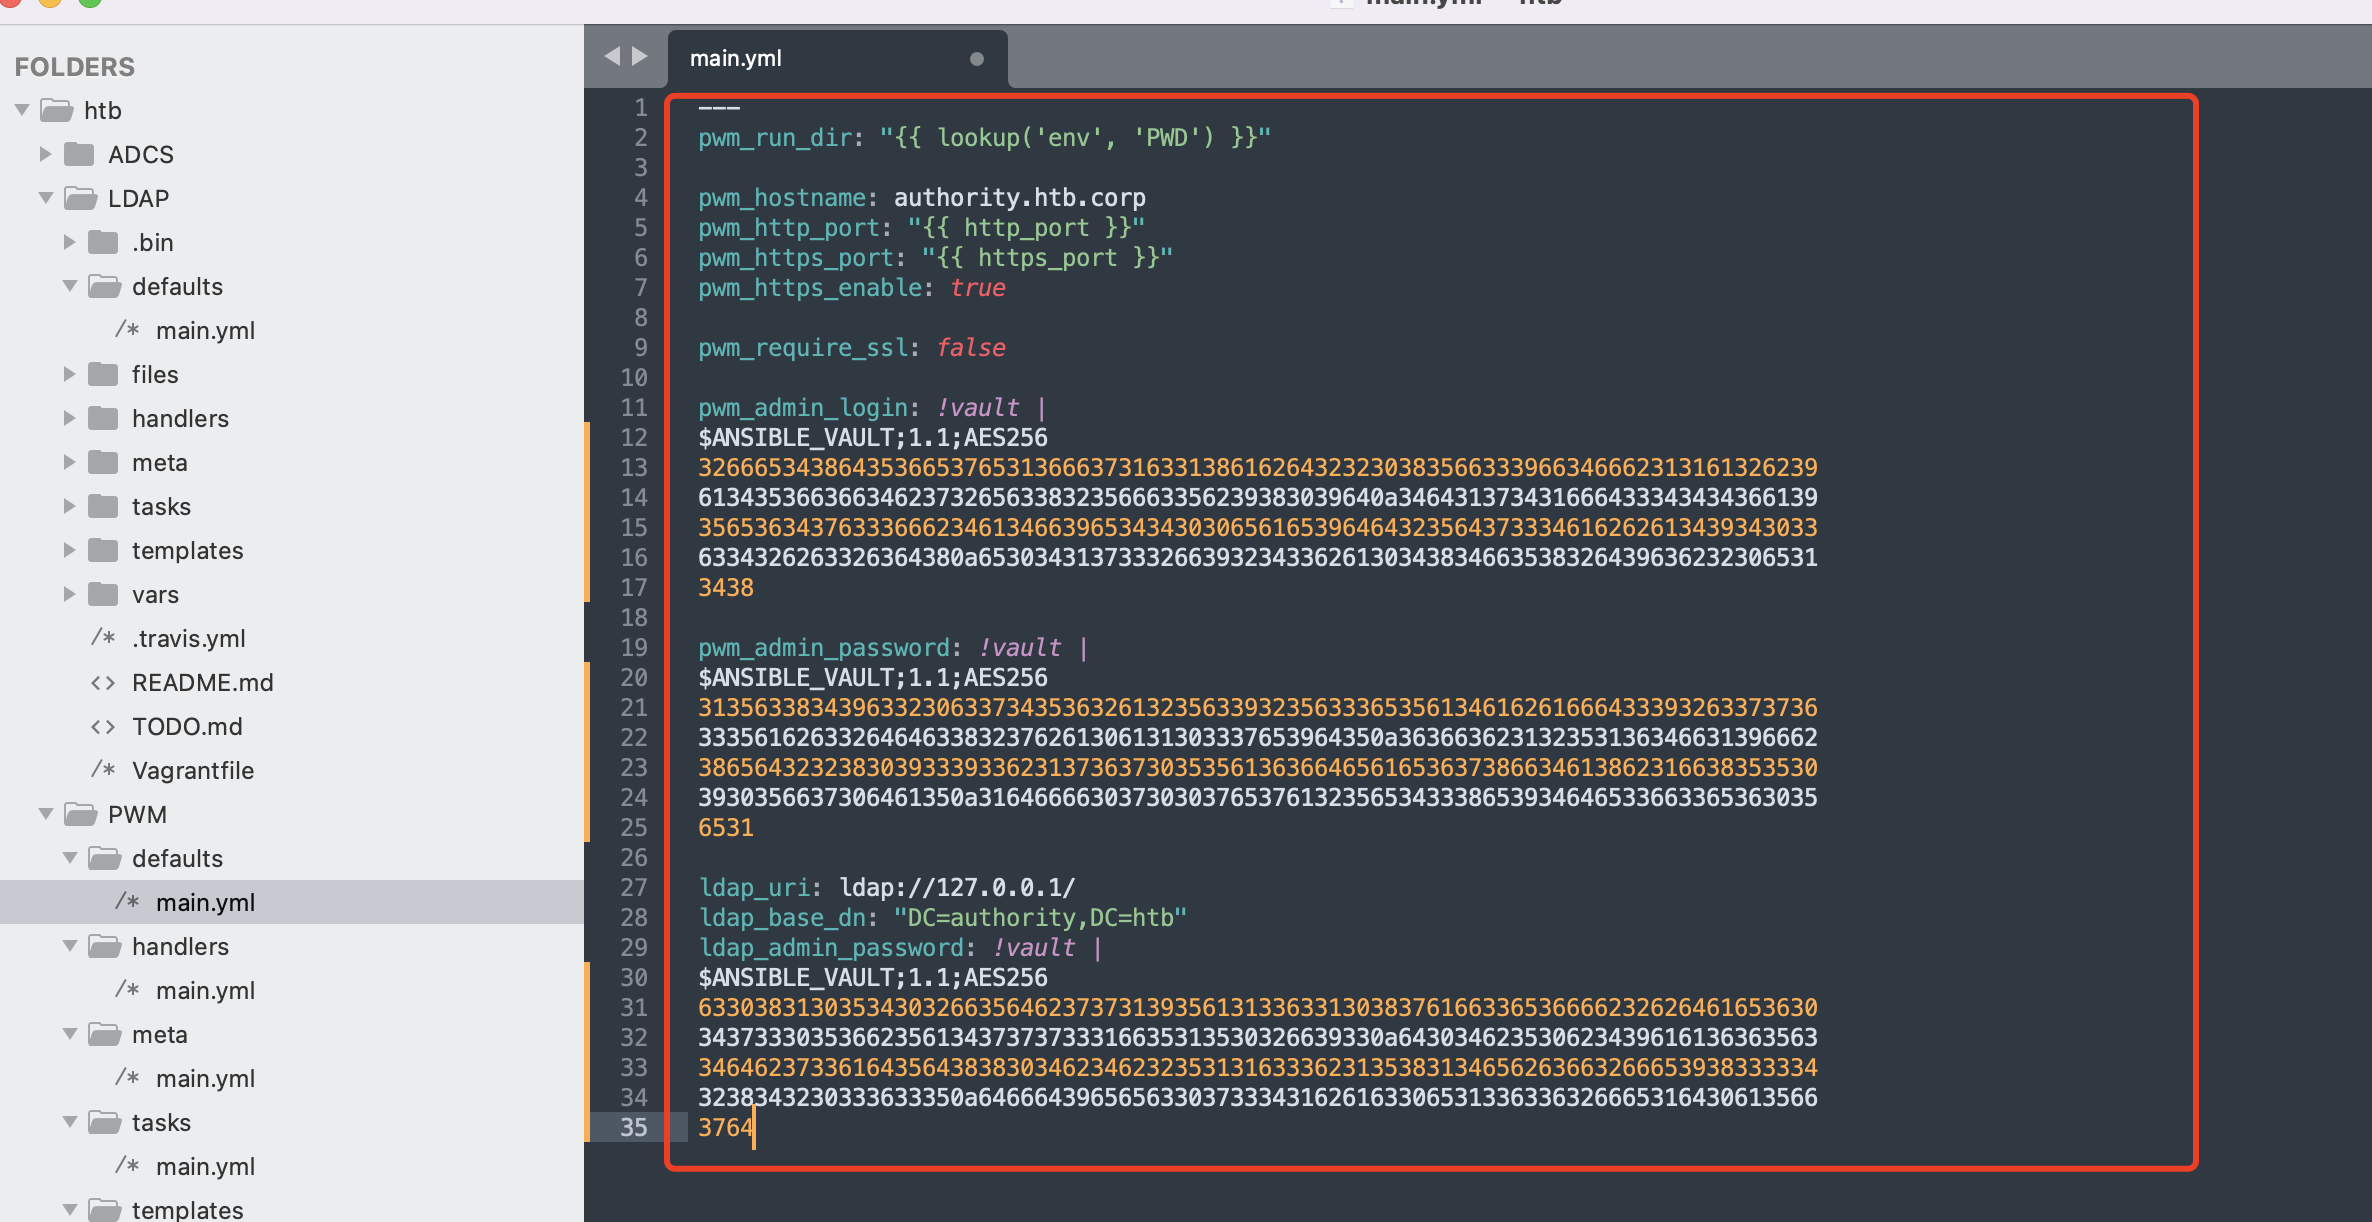Image resolution: width=2372 pixels, height=1222 pixels.
Task: Select LDAP templates folder label
Action: [x=188, y=550]
